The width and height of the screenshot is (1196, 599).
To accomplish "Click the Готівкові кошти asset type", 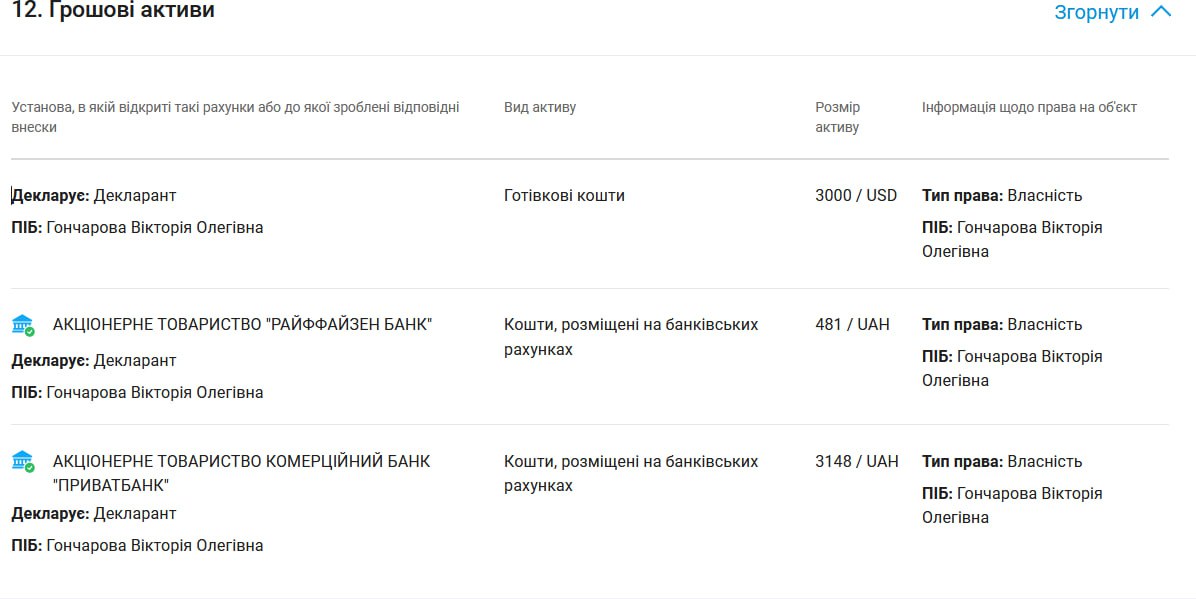I will [564, 195].
